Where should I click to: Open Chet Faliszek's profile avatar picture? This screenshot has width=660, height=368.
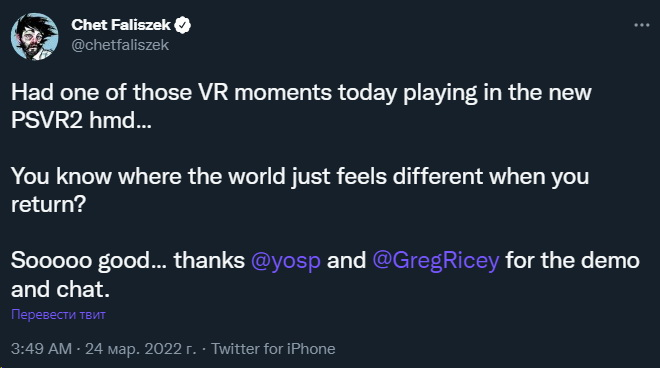pyautogui.click(x=35, y=37)
